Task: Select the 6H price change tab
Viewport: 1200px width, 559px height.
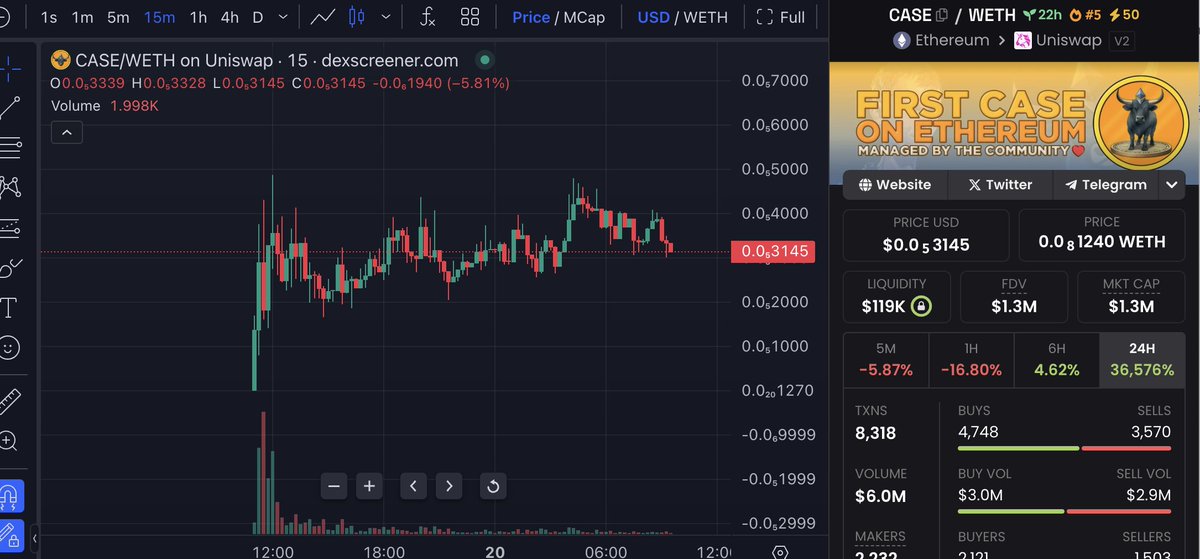Action: coord(1056,360)
